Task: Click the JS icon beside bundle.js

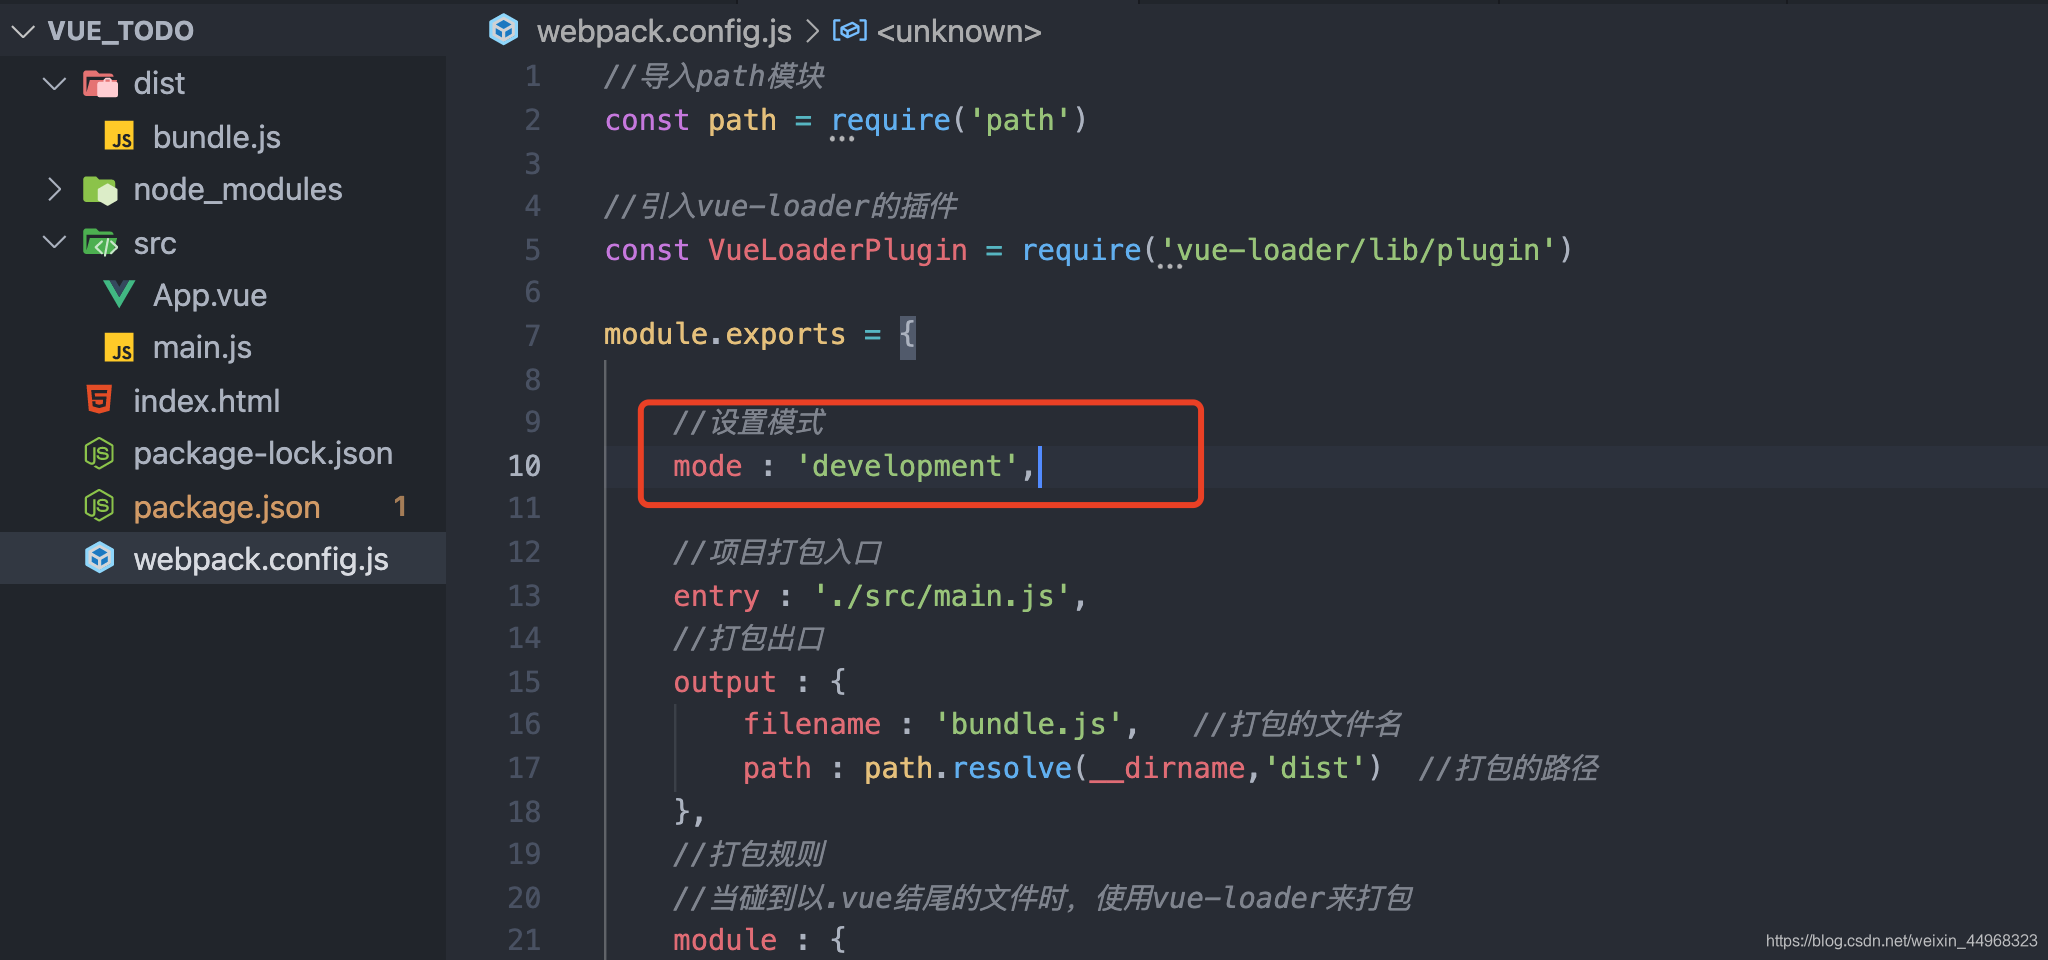Action: (x=119, y=137)
